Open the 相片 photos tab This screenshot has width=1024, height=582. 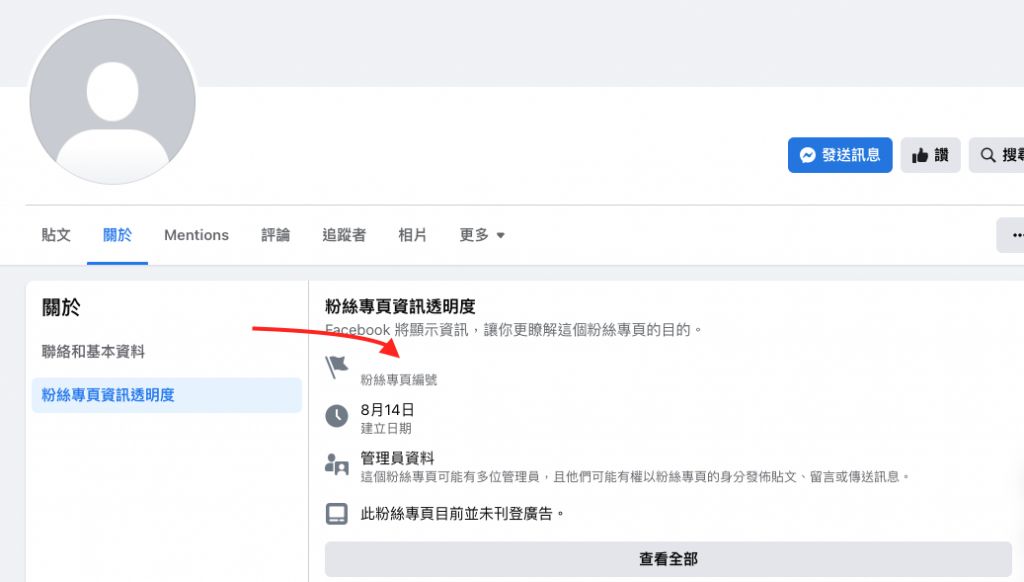pos(413,235)
